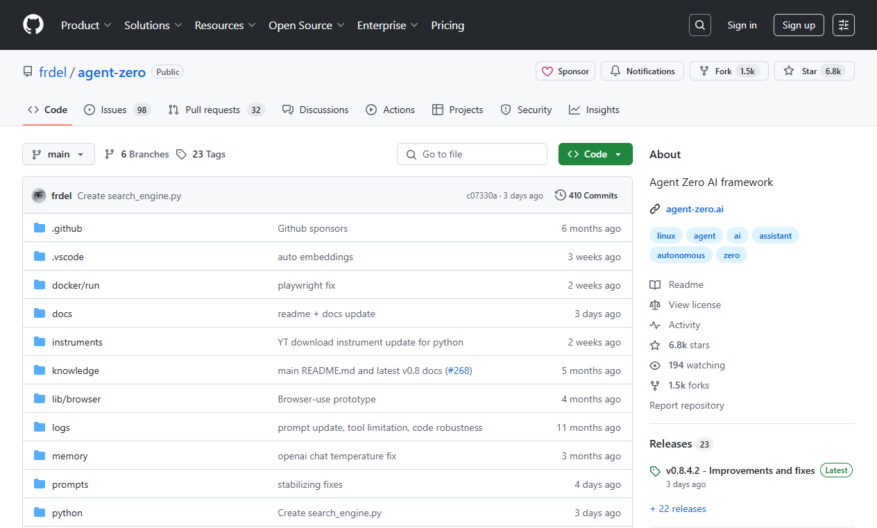877x528 pixels.
Task: Click the Sign in link
Action: pos(742,25)
